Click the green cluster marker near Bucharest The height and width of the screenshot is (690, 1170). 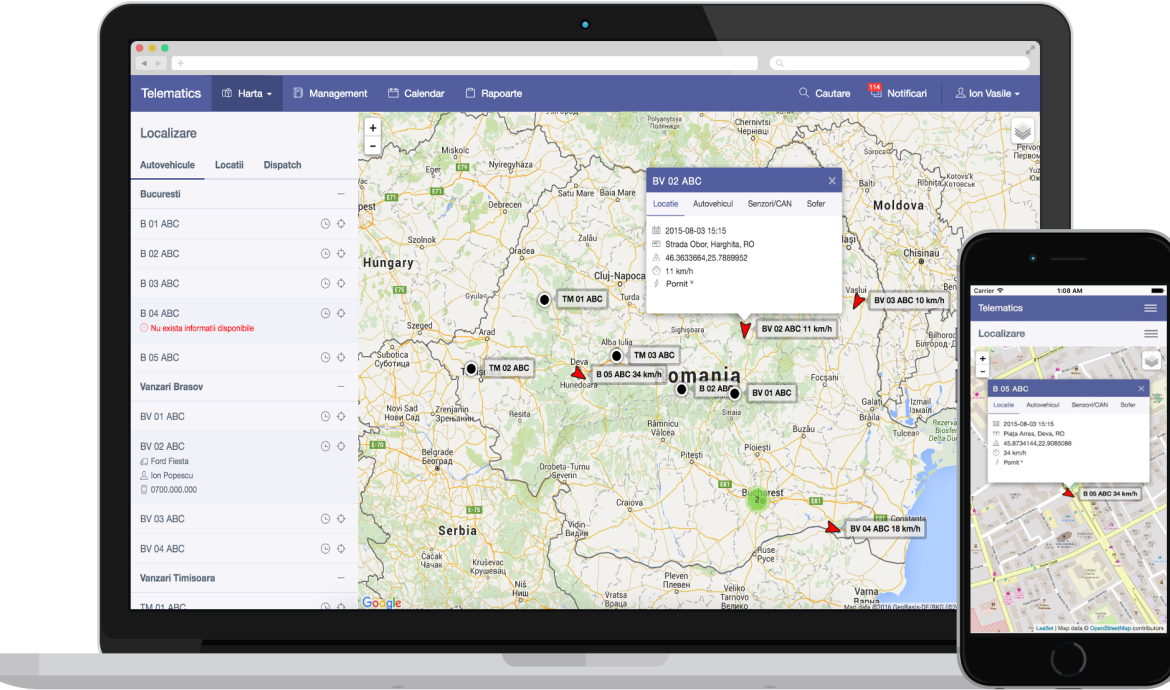tap(757, 499)
